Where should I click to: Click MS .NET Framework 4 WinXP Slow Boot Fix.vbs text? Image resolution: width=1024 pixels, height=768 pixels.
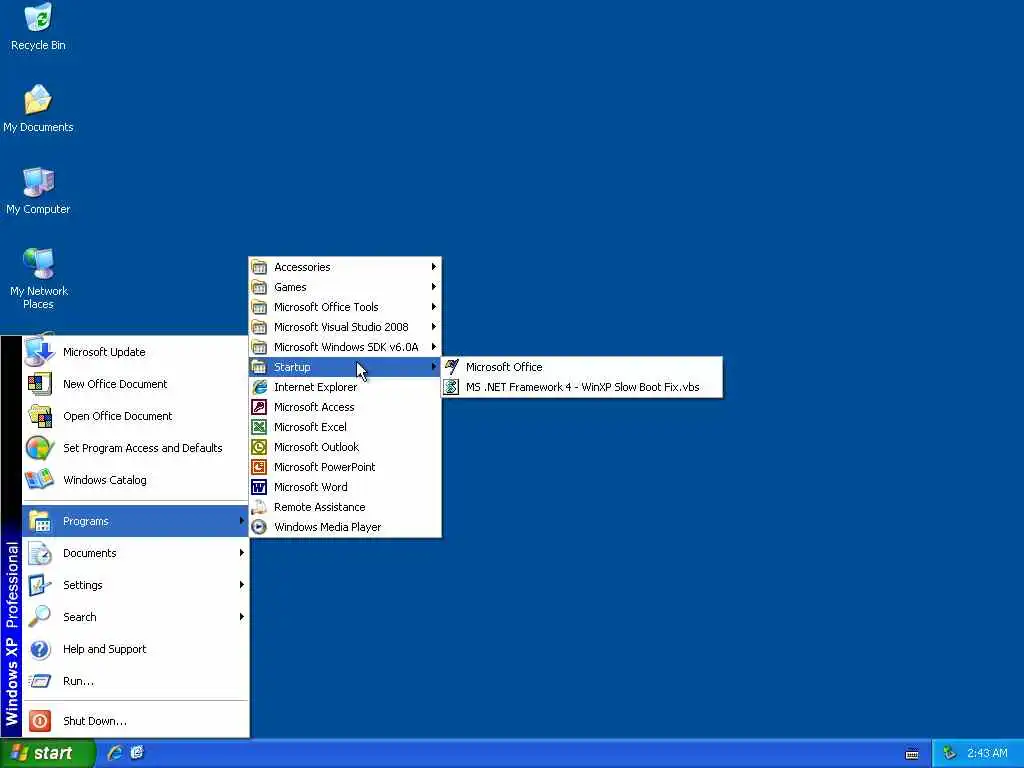click(583, 387)
